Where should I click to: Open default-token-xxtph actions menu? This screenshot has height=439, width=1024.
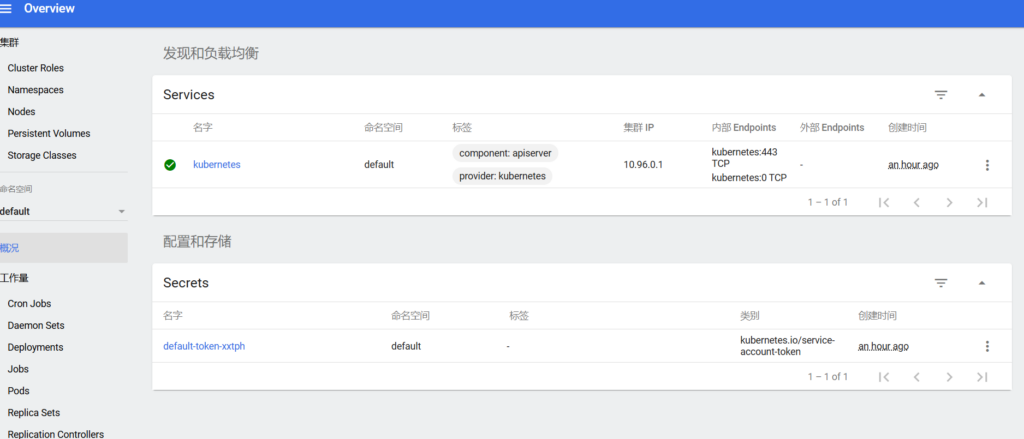click(x=987, y=346)
